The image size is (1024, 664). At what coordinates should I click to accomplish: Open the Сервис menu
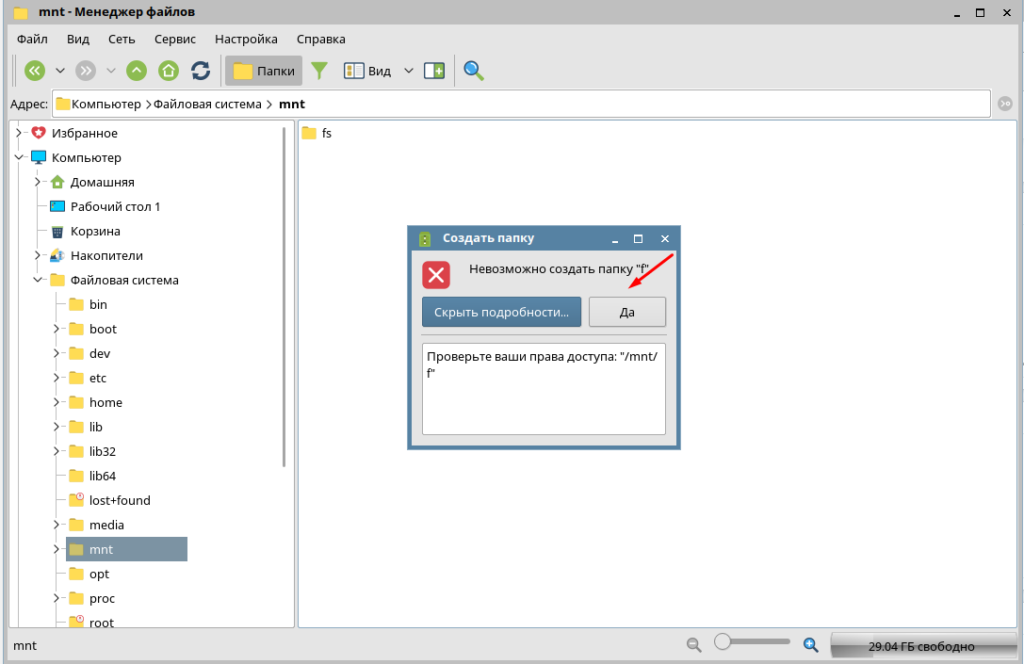tap(175, 39)
